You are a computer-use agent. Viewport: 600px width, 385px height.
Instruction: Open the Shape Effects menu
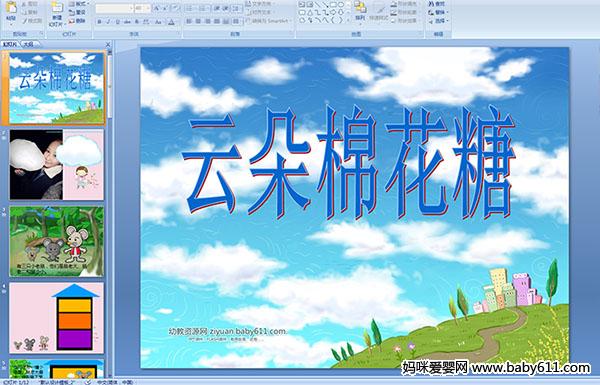point(406,21)
